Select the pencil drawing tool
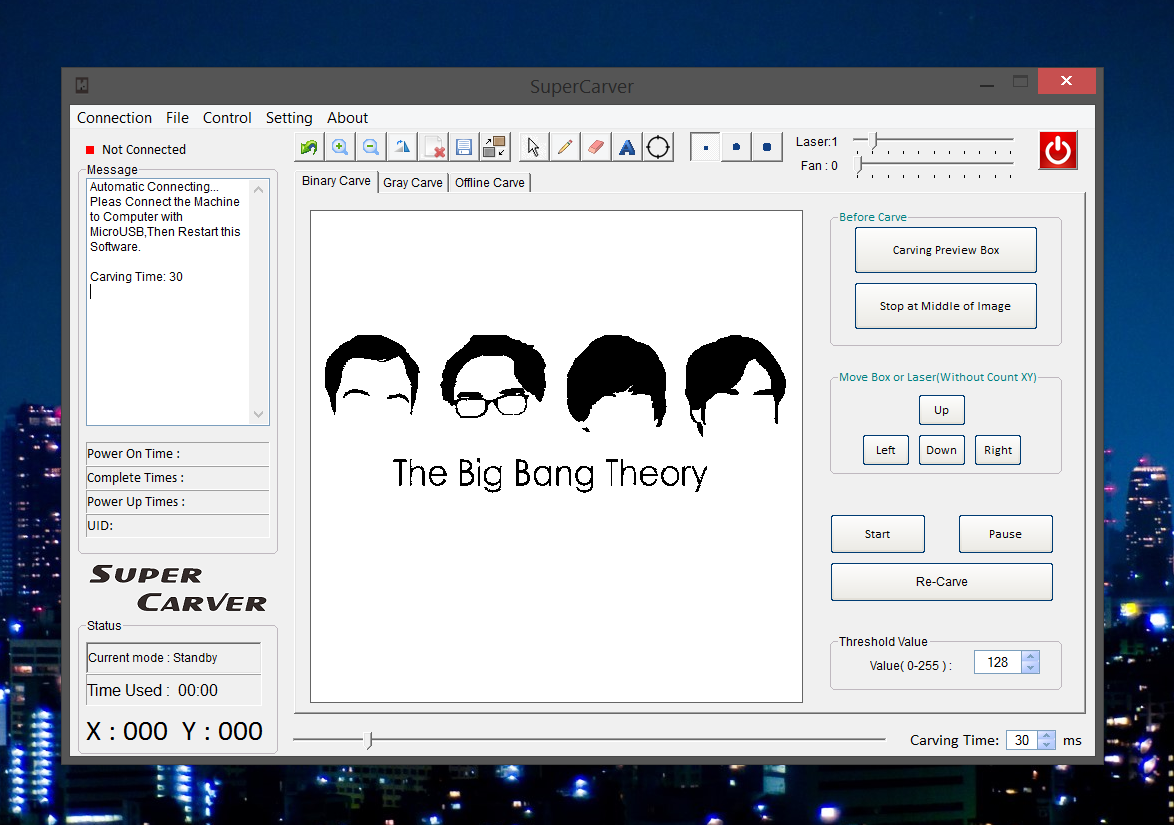This screenshot has width=1174, height=825. [x=565, y=147]
